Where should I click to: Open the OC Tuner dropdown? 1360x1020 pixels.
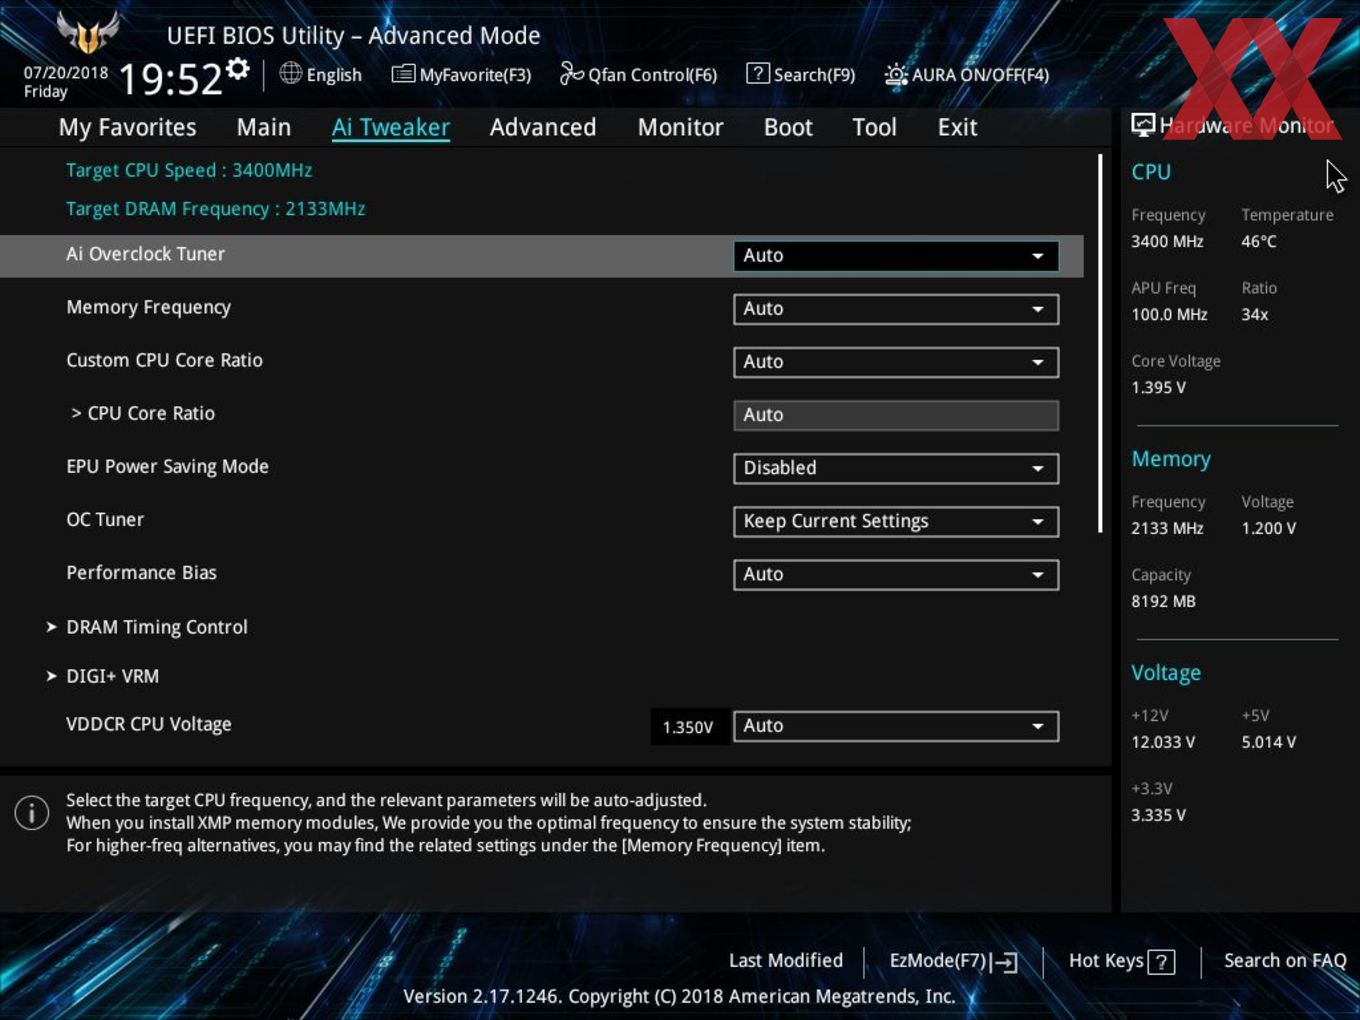[x=896, y=521]
